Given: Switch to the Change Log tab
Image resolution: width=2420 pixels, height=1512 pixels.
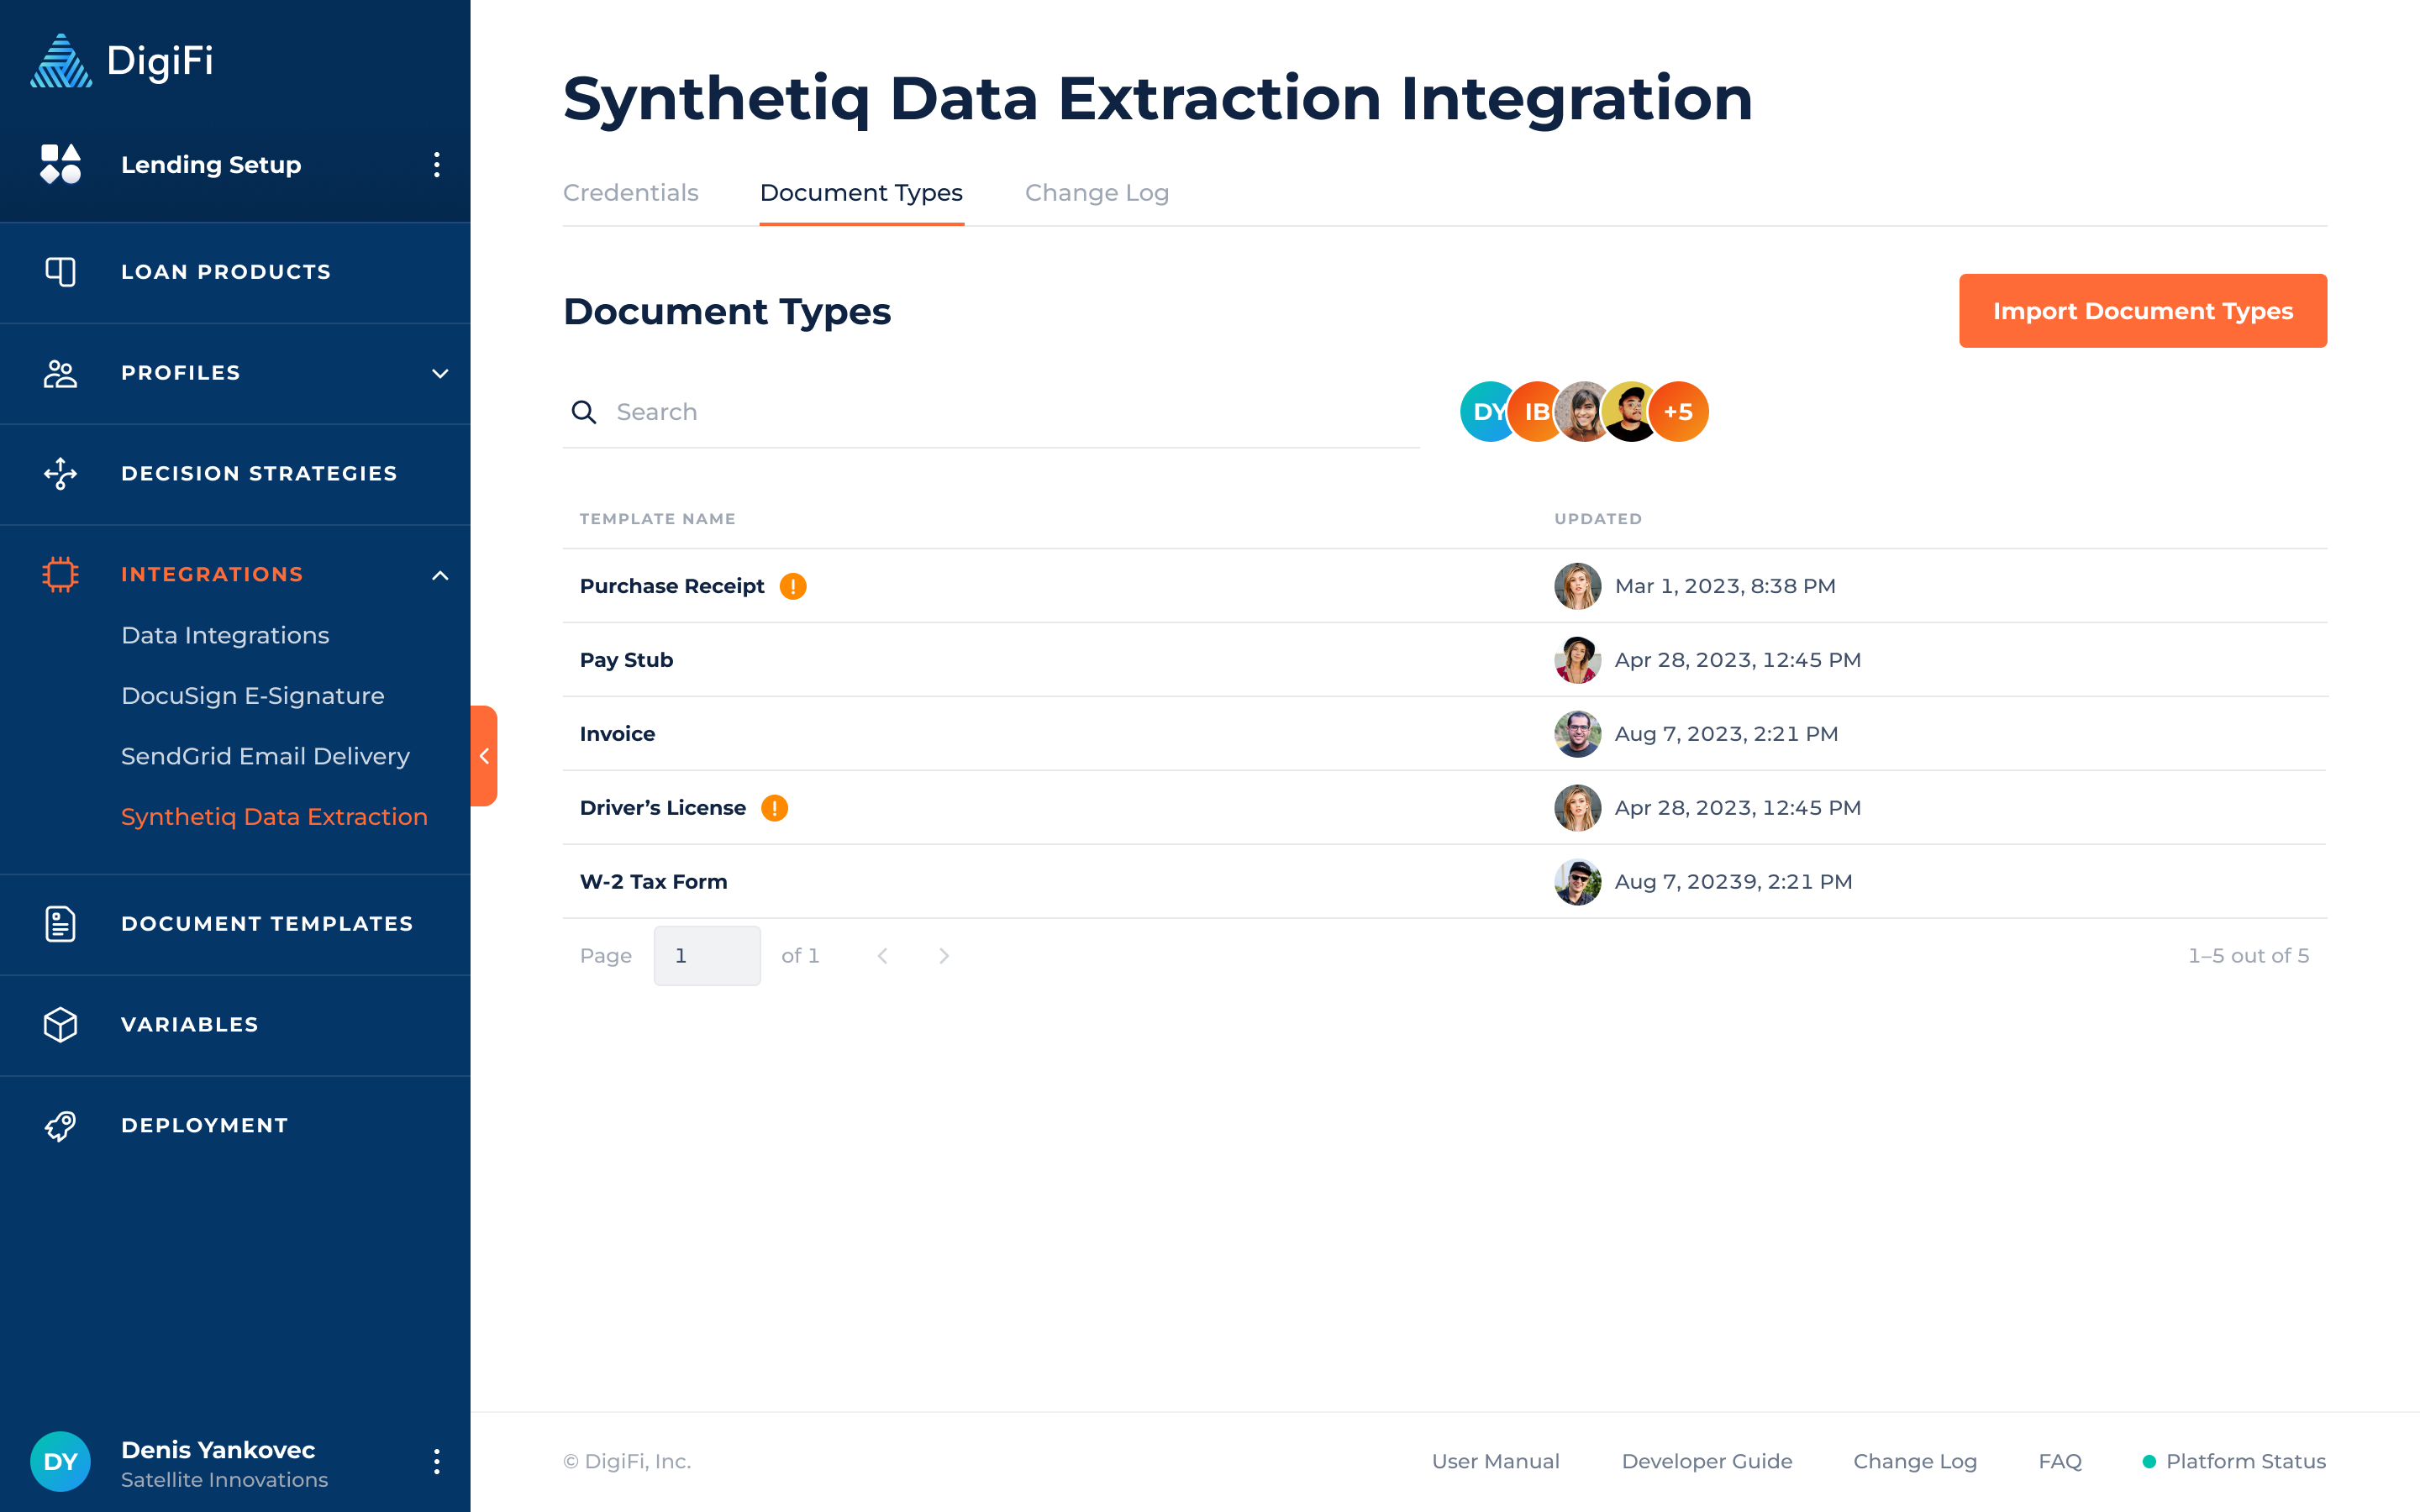Looking at the screenshot, I should 1096,193.
